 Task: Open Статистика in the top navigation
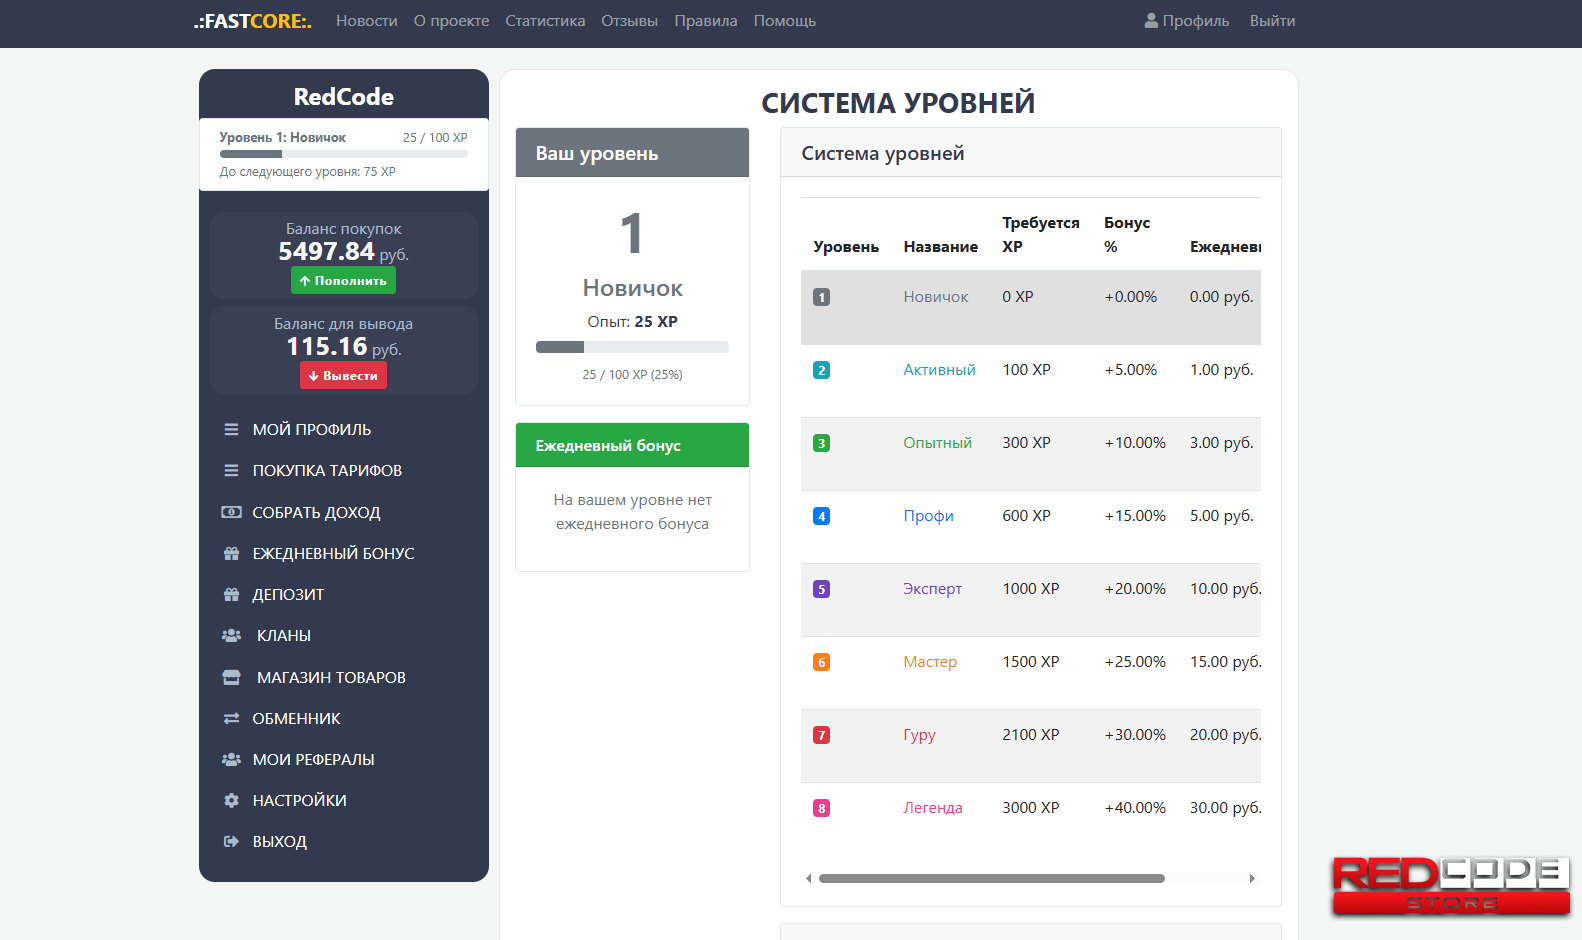545,21
